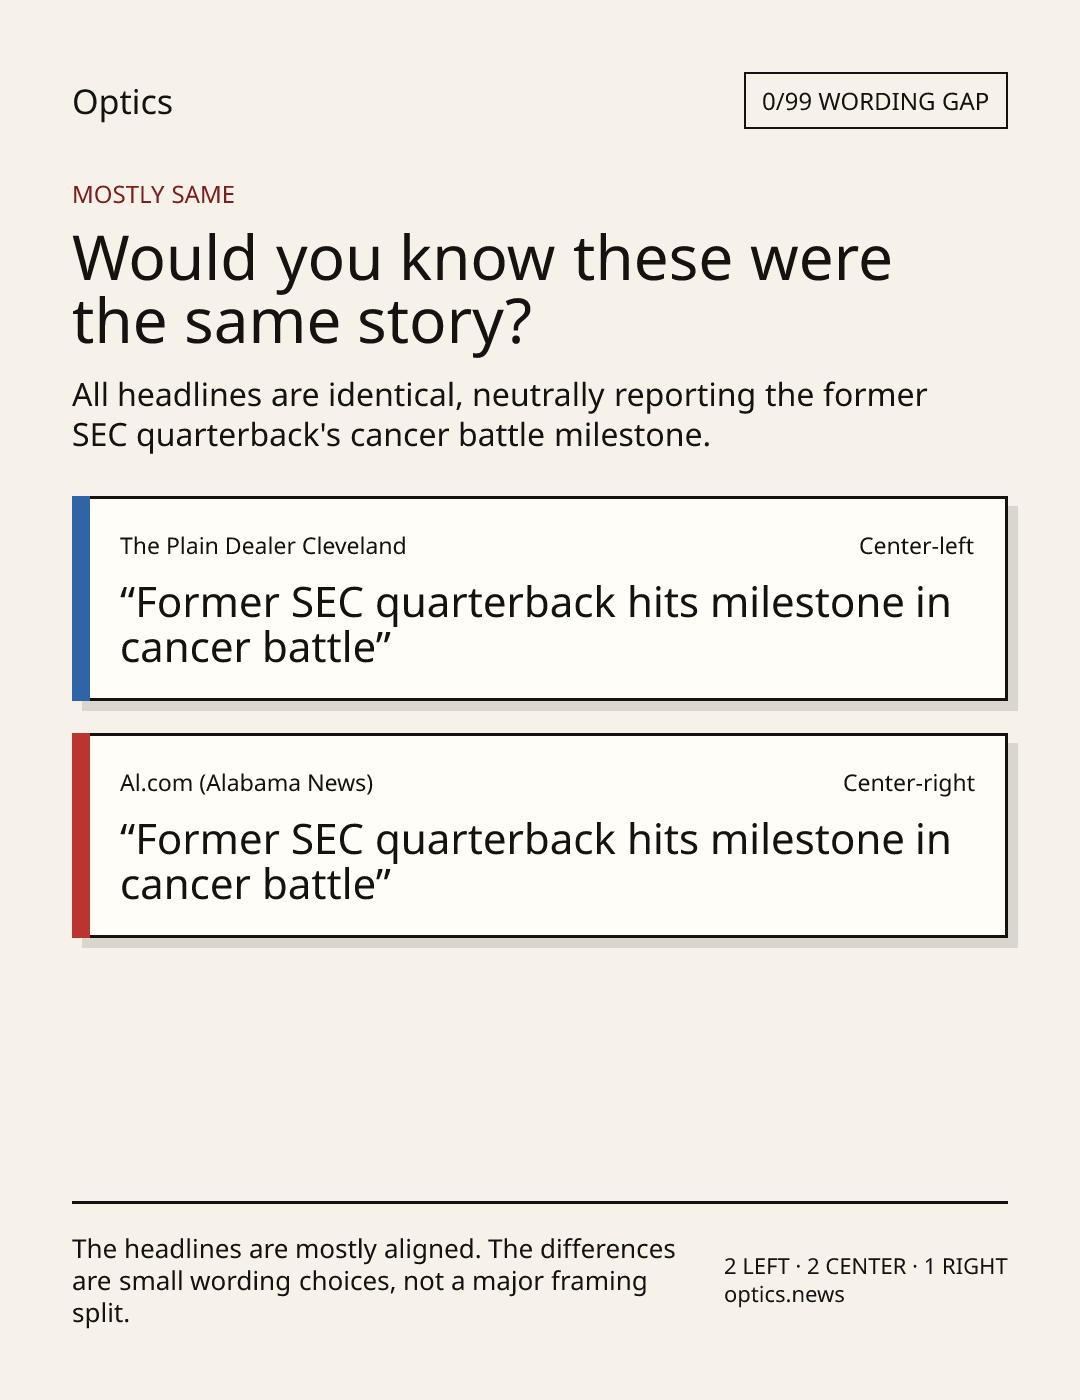Click the 1 RIGHT count in footer
The width and height of the screenshot is (1080, 1400).
[x=965, y=1267]
